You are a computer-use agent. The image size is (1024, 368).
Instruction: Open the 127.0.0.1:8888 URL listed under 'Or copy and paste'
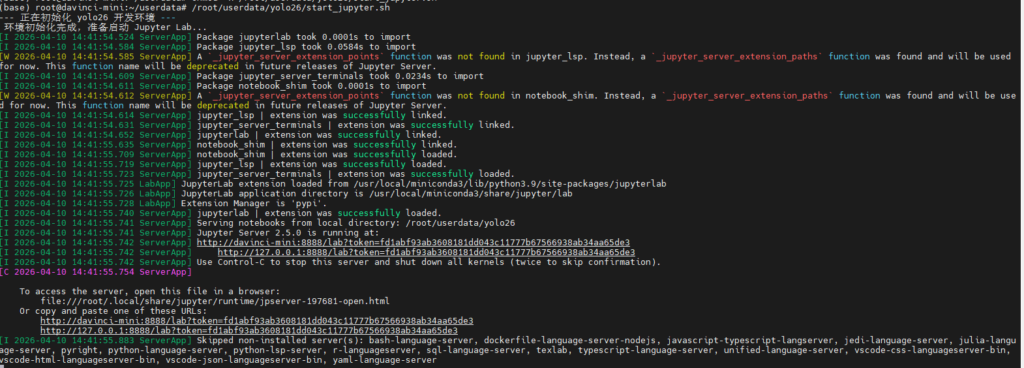(x=249, y=331)
